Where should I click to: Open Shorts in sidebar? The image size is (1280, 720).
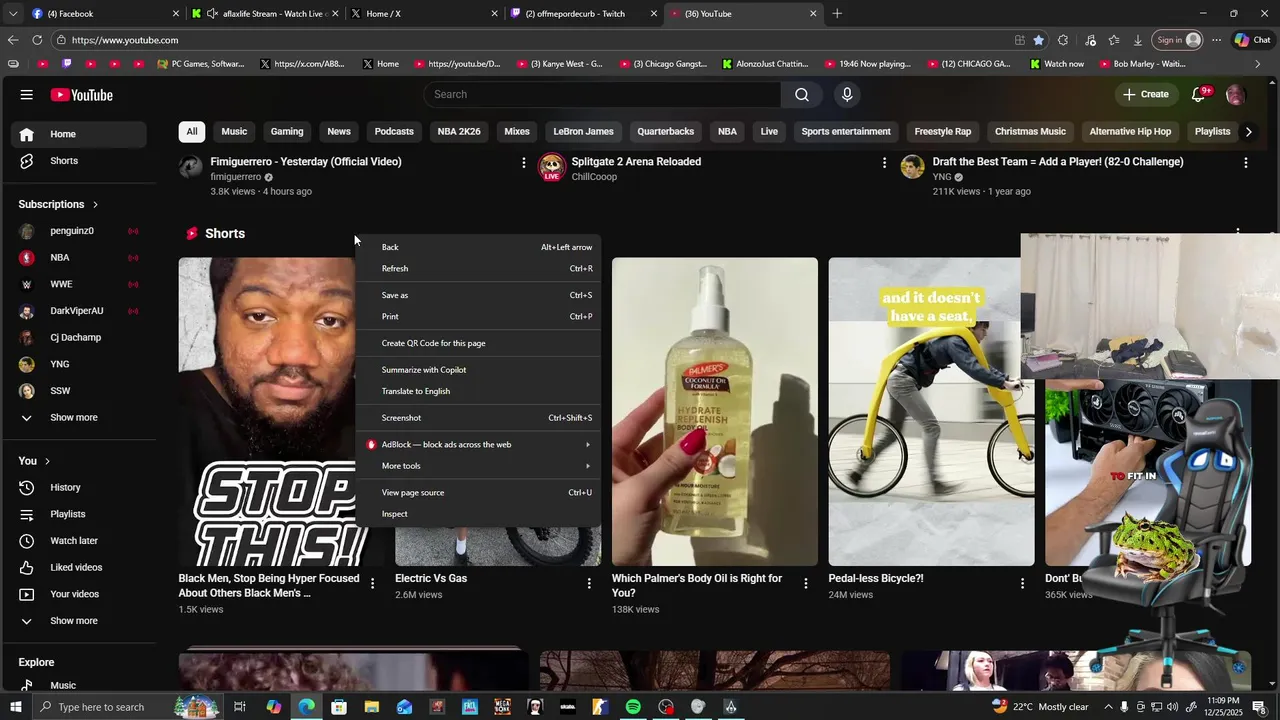pyautogui.click(x=78, y=161)
